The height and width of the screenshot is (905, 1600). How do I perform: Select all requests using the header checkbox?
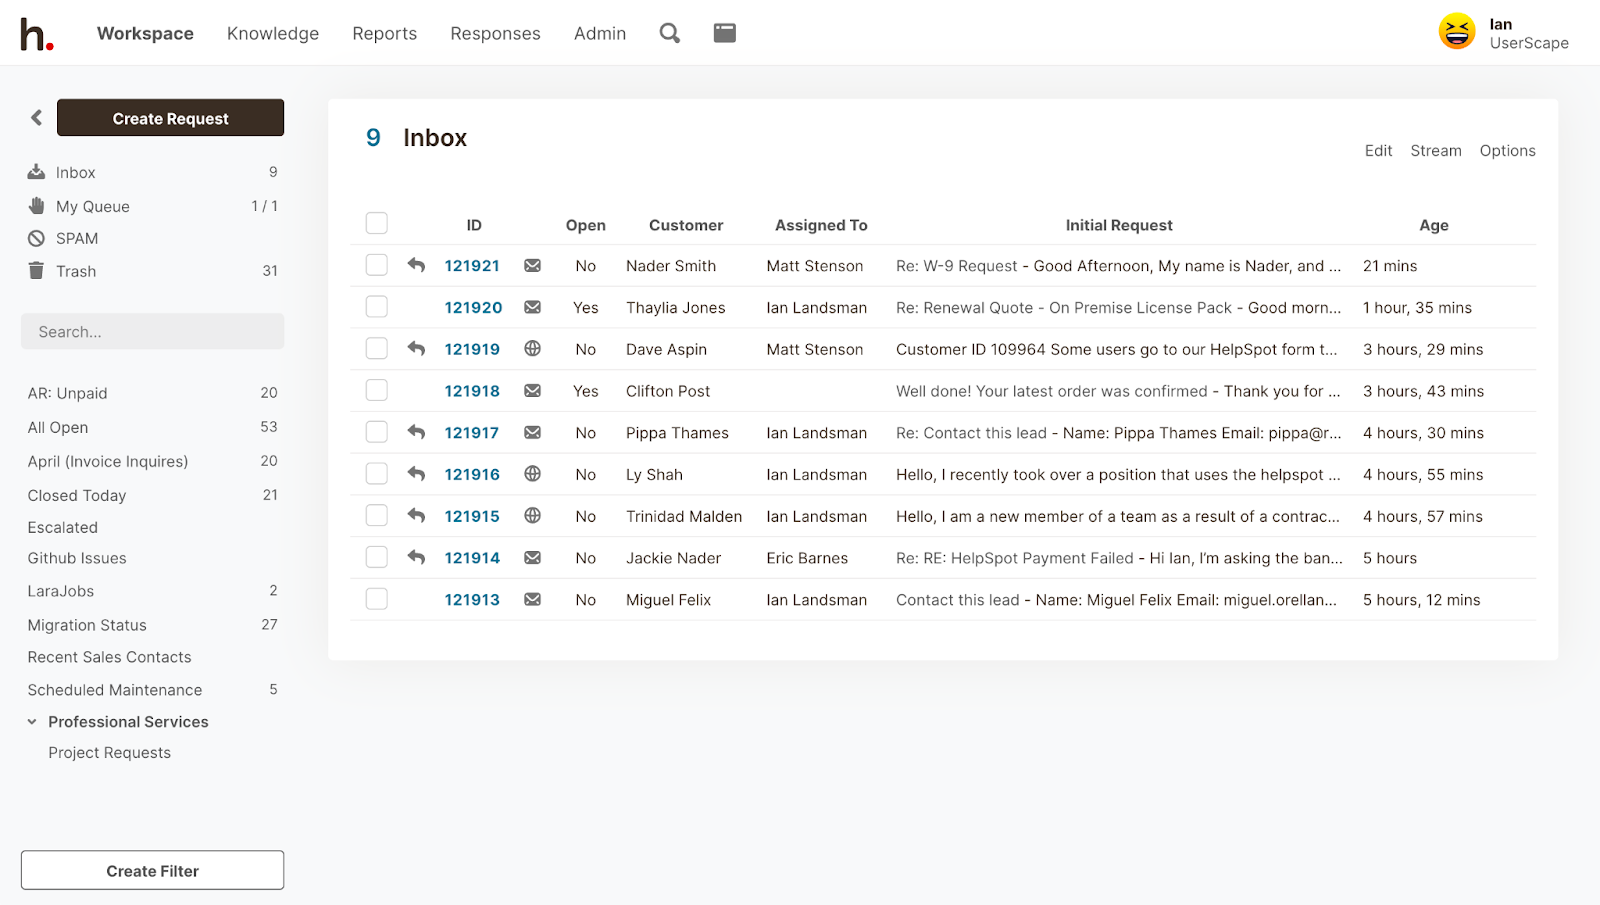pyautogui.click(x=376, y=223)
